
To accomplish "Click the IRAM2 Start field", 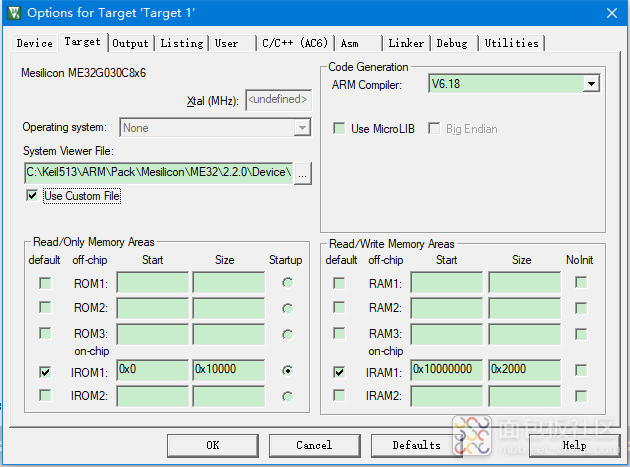I will point(447,396).
